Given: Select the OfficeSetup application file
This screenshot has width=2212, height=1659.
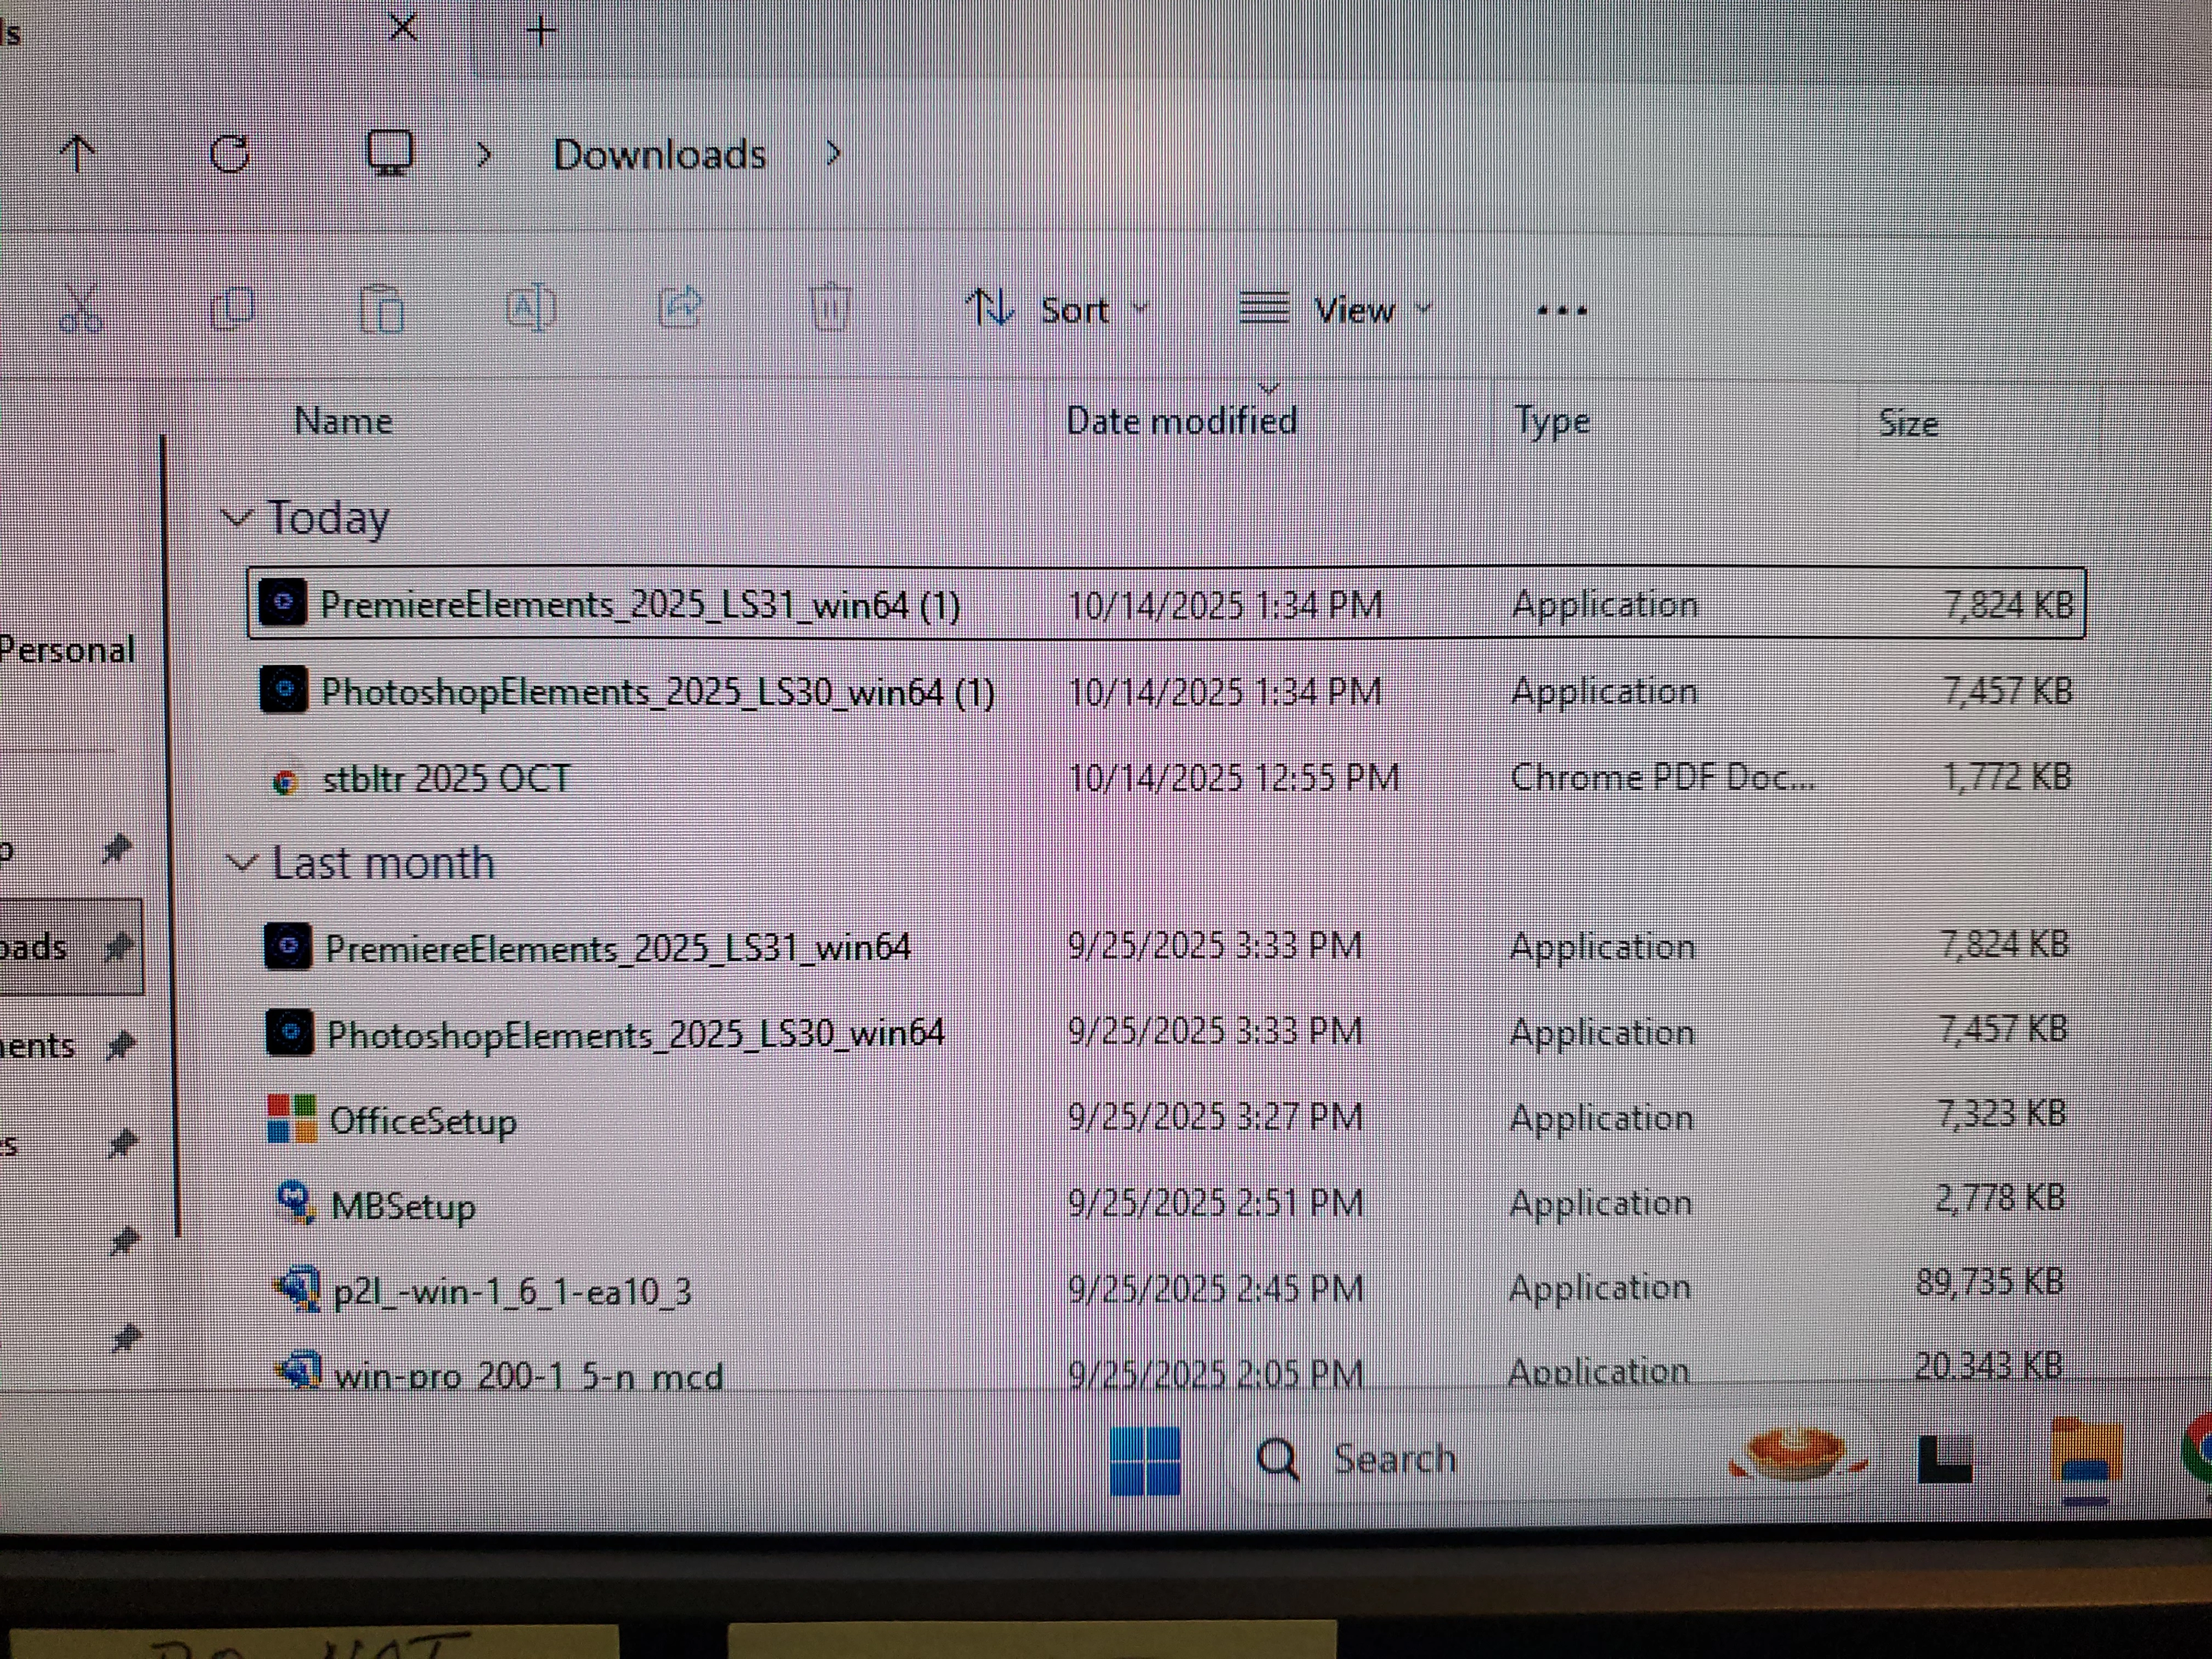Looking at the screenshot, I should (422, 1121).
